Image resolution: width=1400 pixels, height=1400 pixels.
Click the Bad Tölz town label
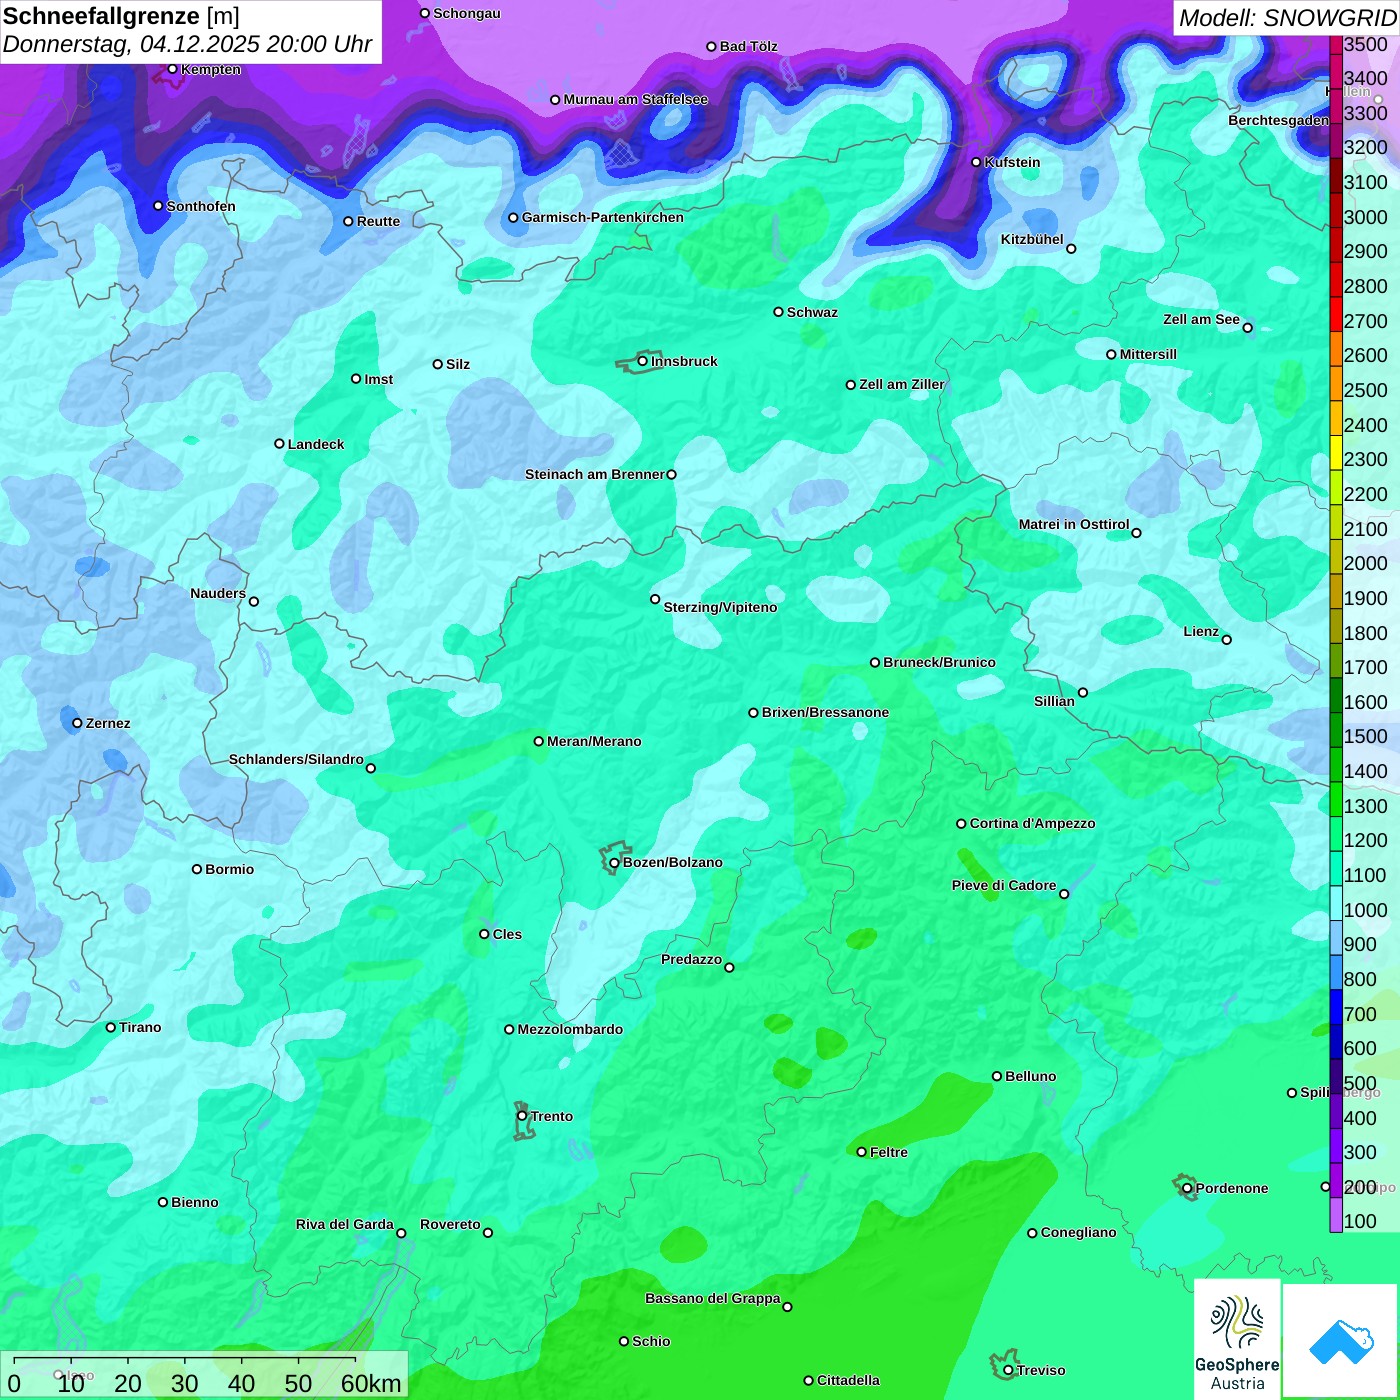[x=748, y=46]
